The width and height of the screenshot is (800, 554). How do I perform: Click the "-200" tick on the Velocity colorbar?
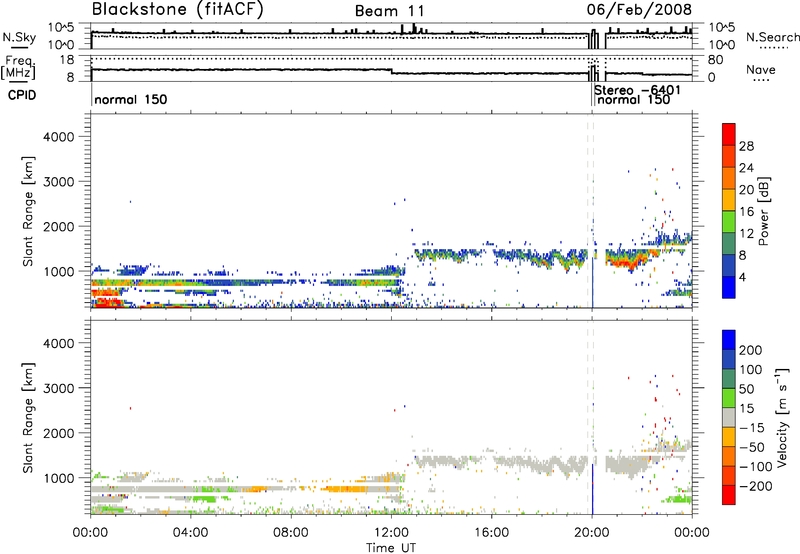point(755,486)
